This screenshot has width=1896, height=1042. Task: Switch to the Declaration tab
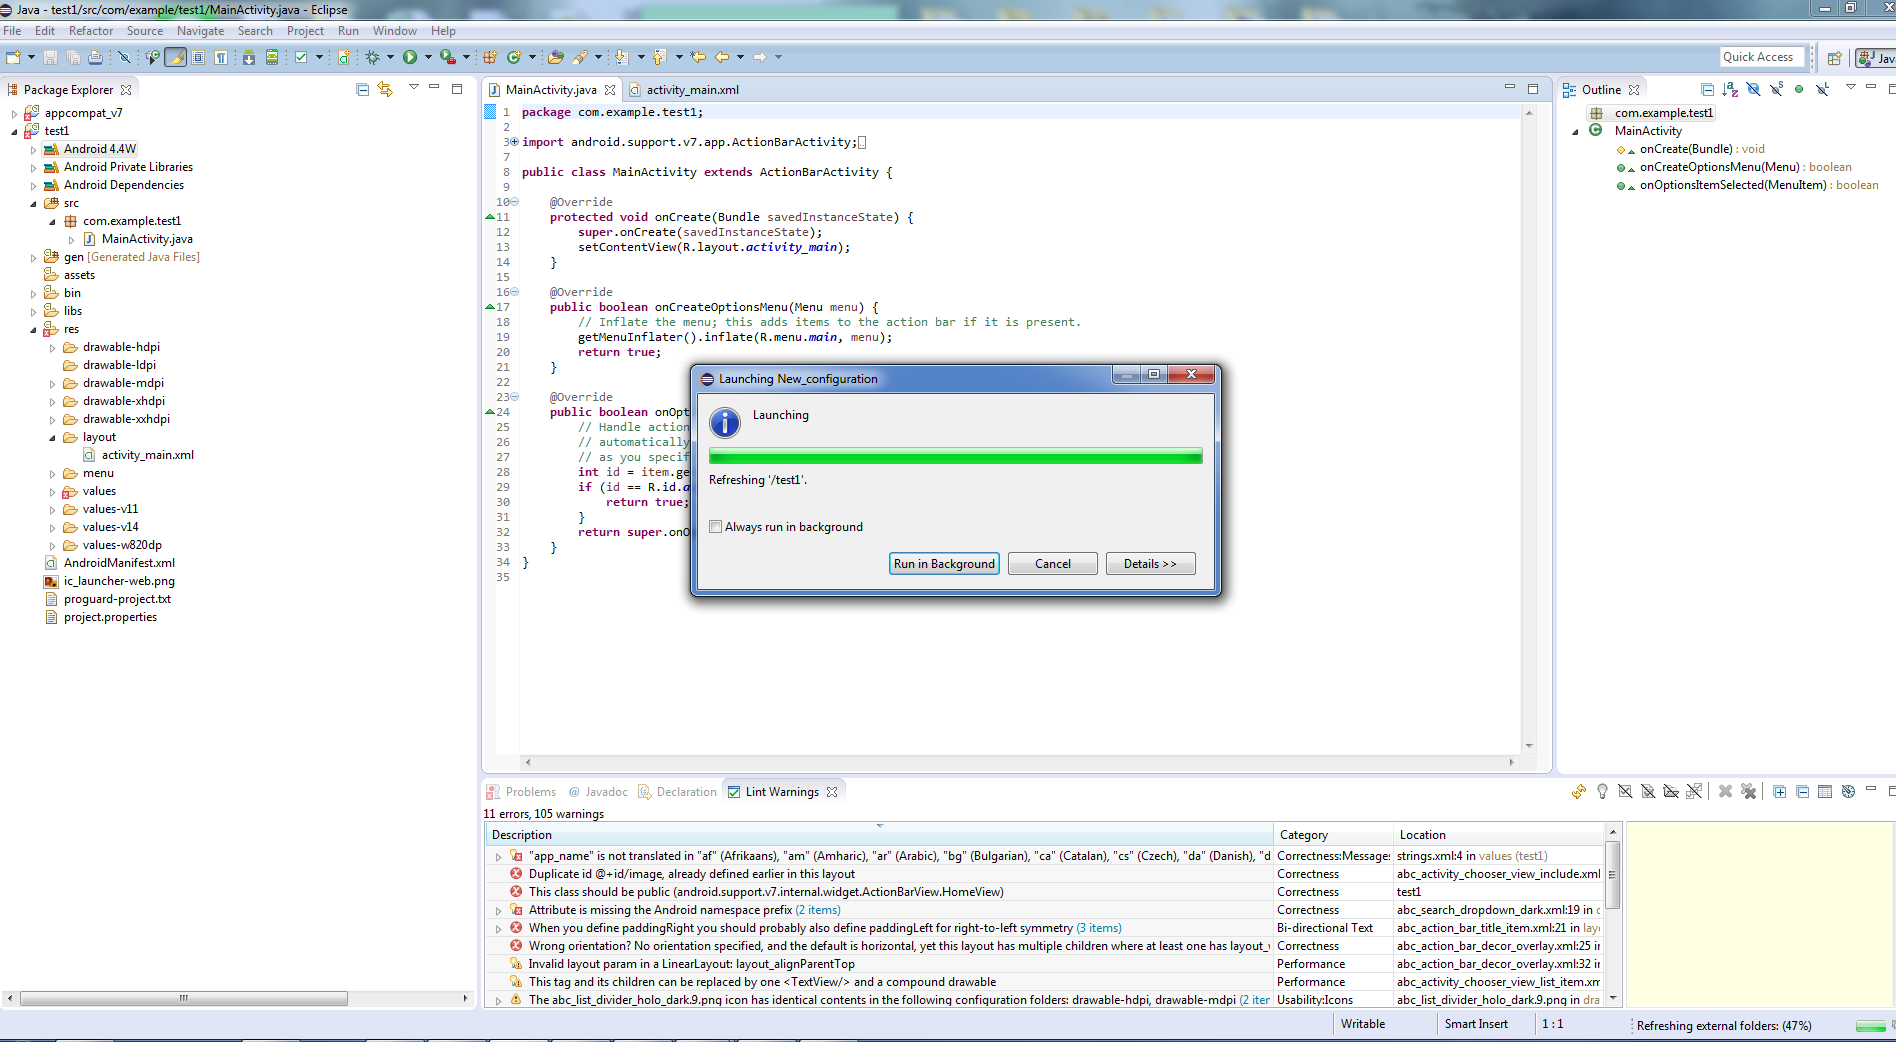(x=678, y=792)
